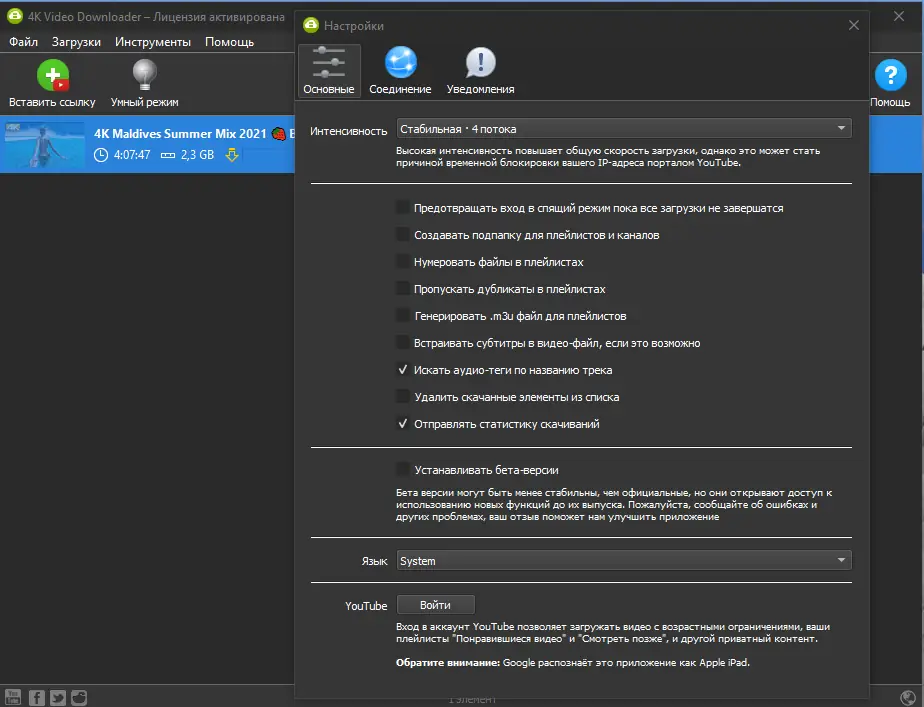Uncheck Искать аудио-теги по названию трека
The width and height of the screenshot is (924, 707).
(402, 369)
